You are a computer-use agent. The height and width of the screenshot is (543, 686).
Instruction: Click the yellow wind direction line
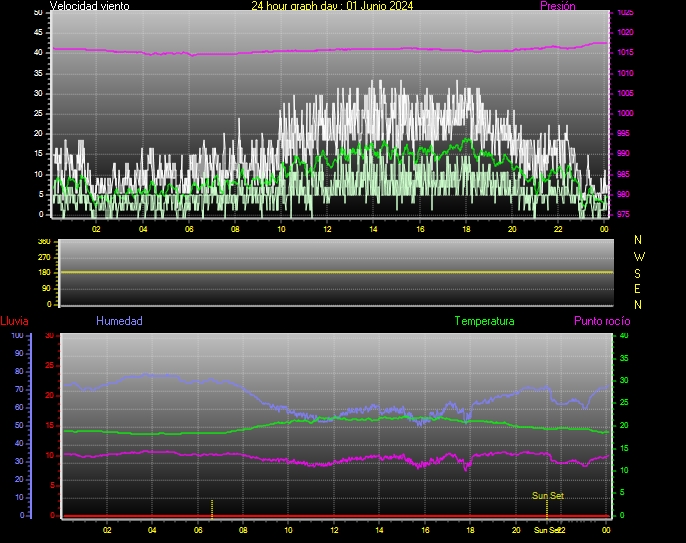click(x=336, y=272)
